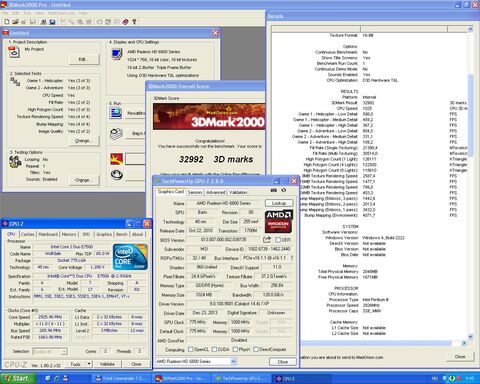The image size is (480, 384).
Task: Open the Bench tab in CPU-Z
Action: coord(122,234)
